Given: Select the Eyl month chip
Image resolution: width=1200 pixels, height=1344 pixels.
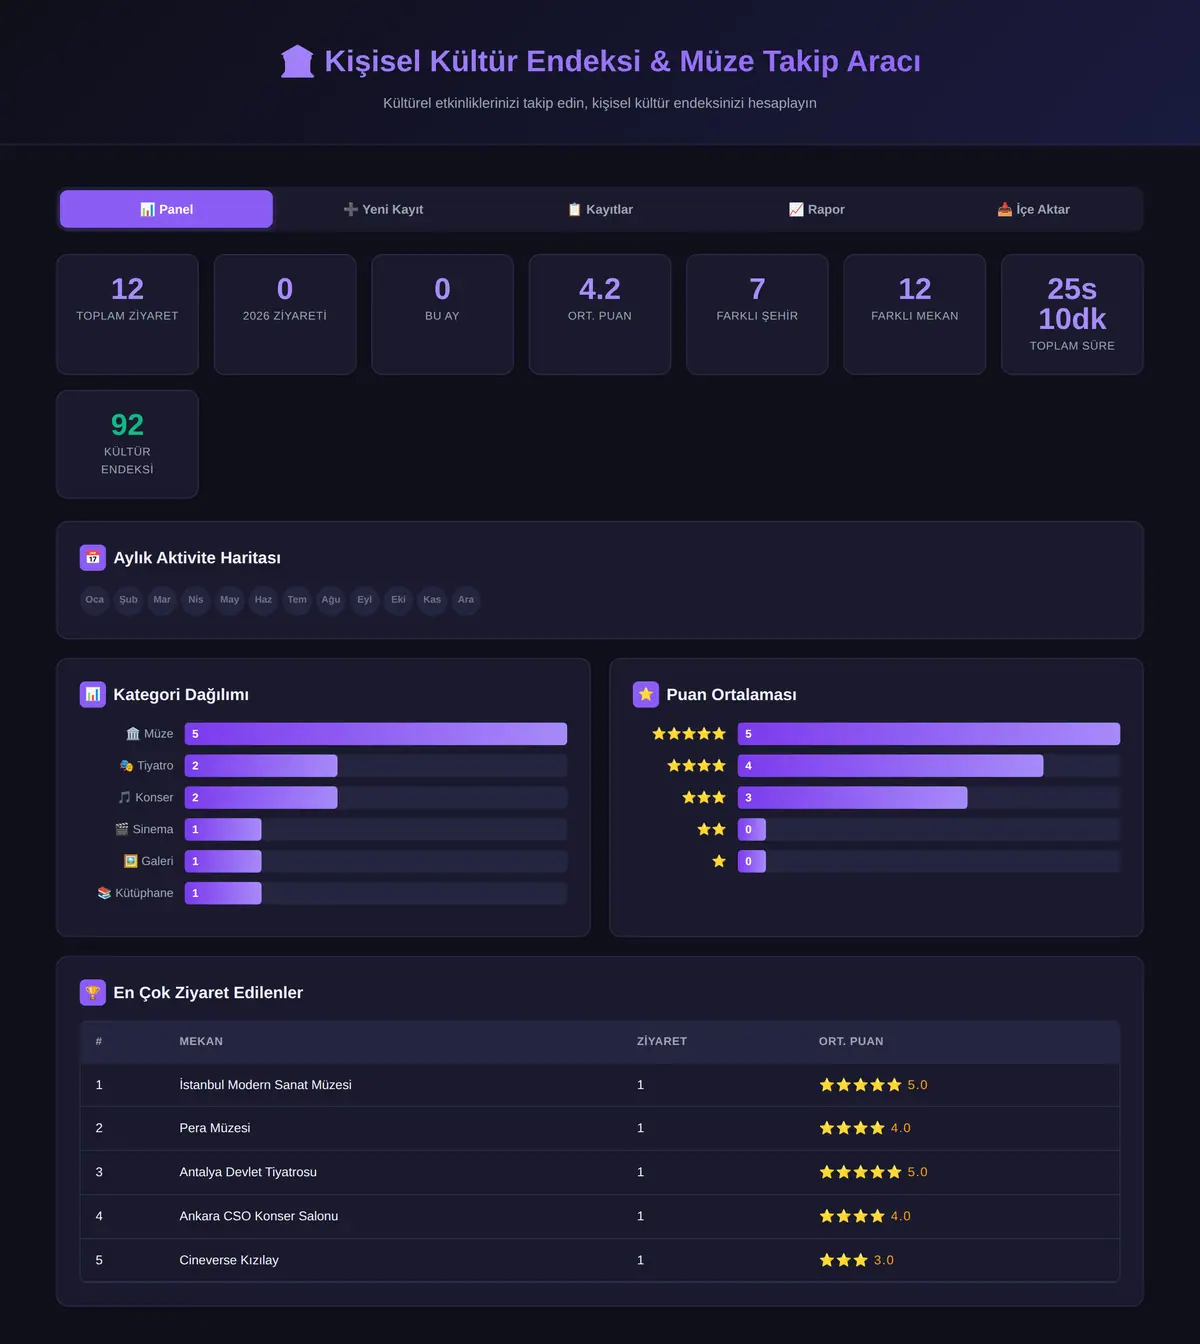Looking at the screenshot, I should pyautogui.click(x=365, y=600).
